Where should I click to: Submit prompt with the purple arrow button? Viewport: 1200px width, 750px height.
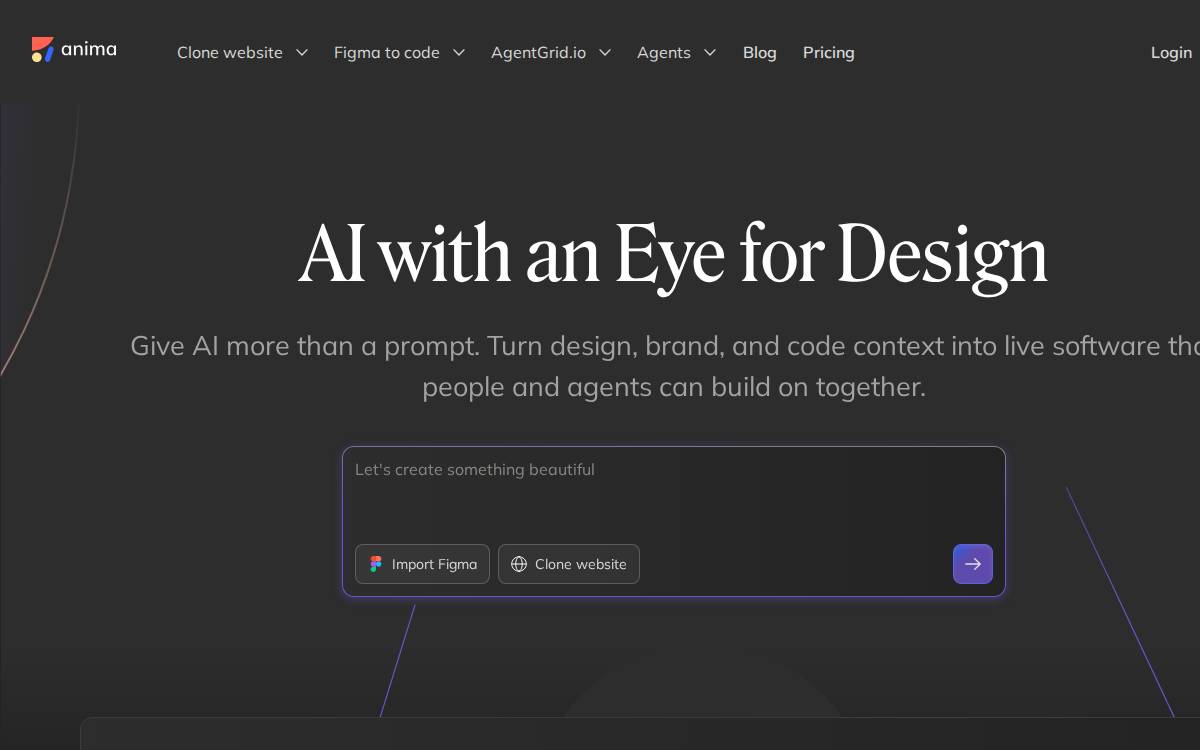973,564
